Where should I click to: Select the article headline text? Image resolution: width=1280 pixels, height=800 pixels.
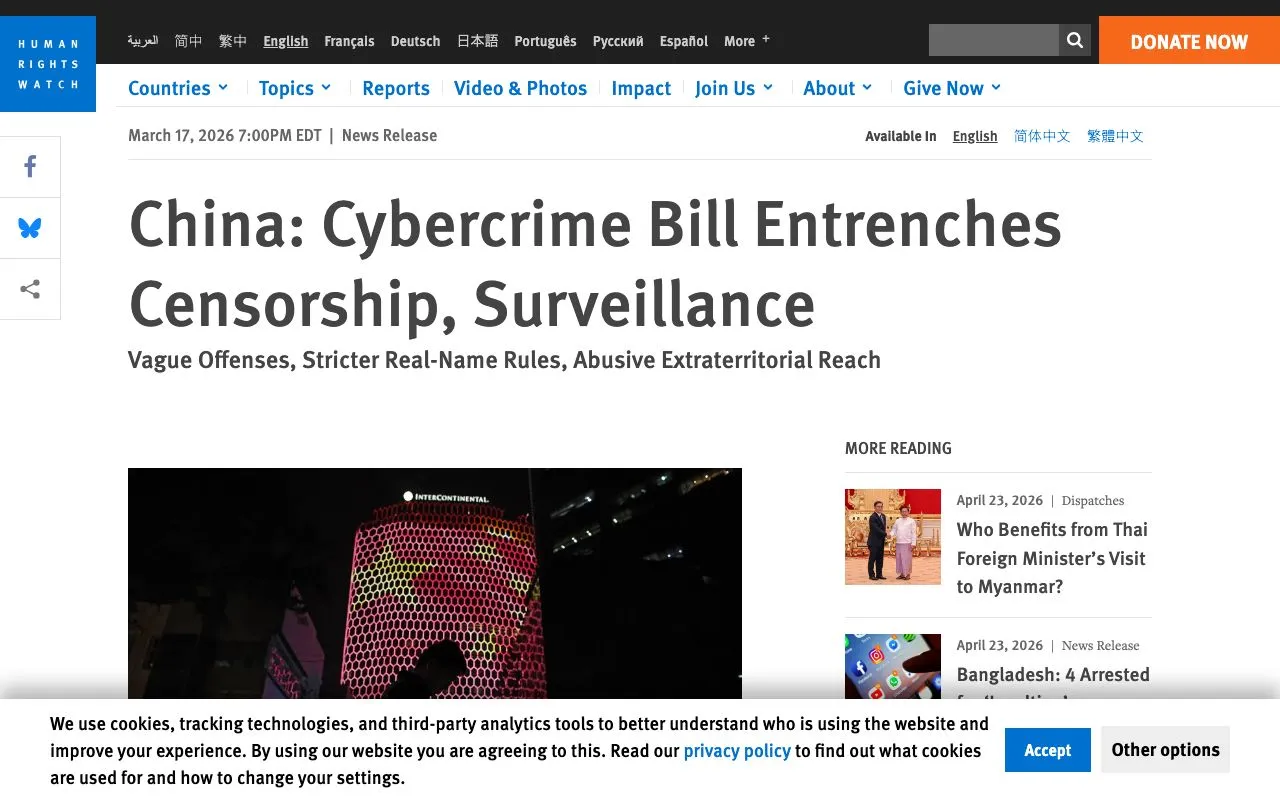click(x=595, y=264)
